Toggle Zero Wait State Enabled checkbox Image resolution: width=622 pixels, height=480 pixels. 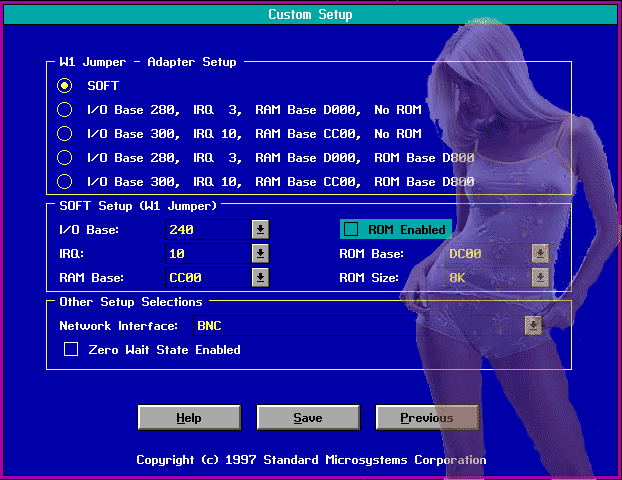pyautogui.click(x=71, y=350)
